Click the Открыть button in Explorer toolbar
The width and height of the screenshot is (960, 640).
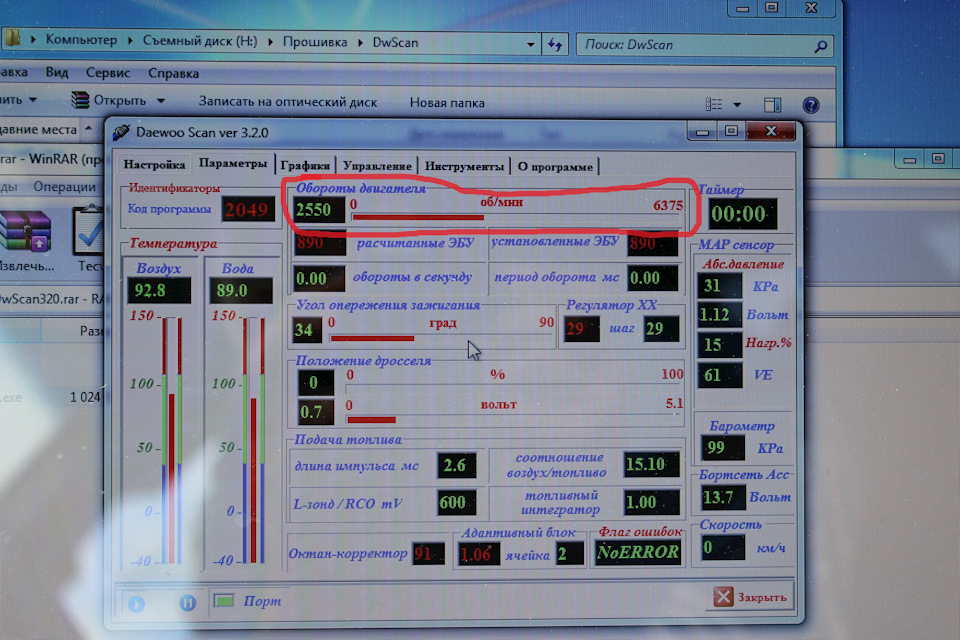click(109, 100)
